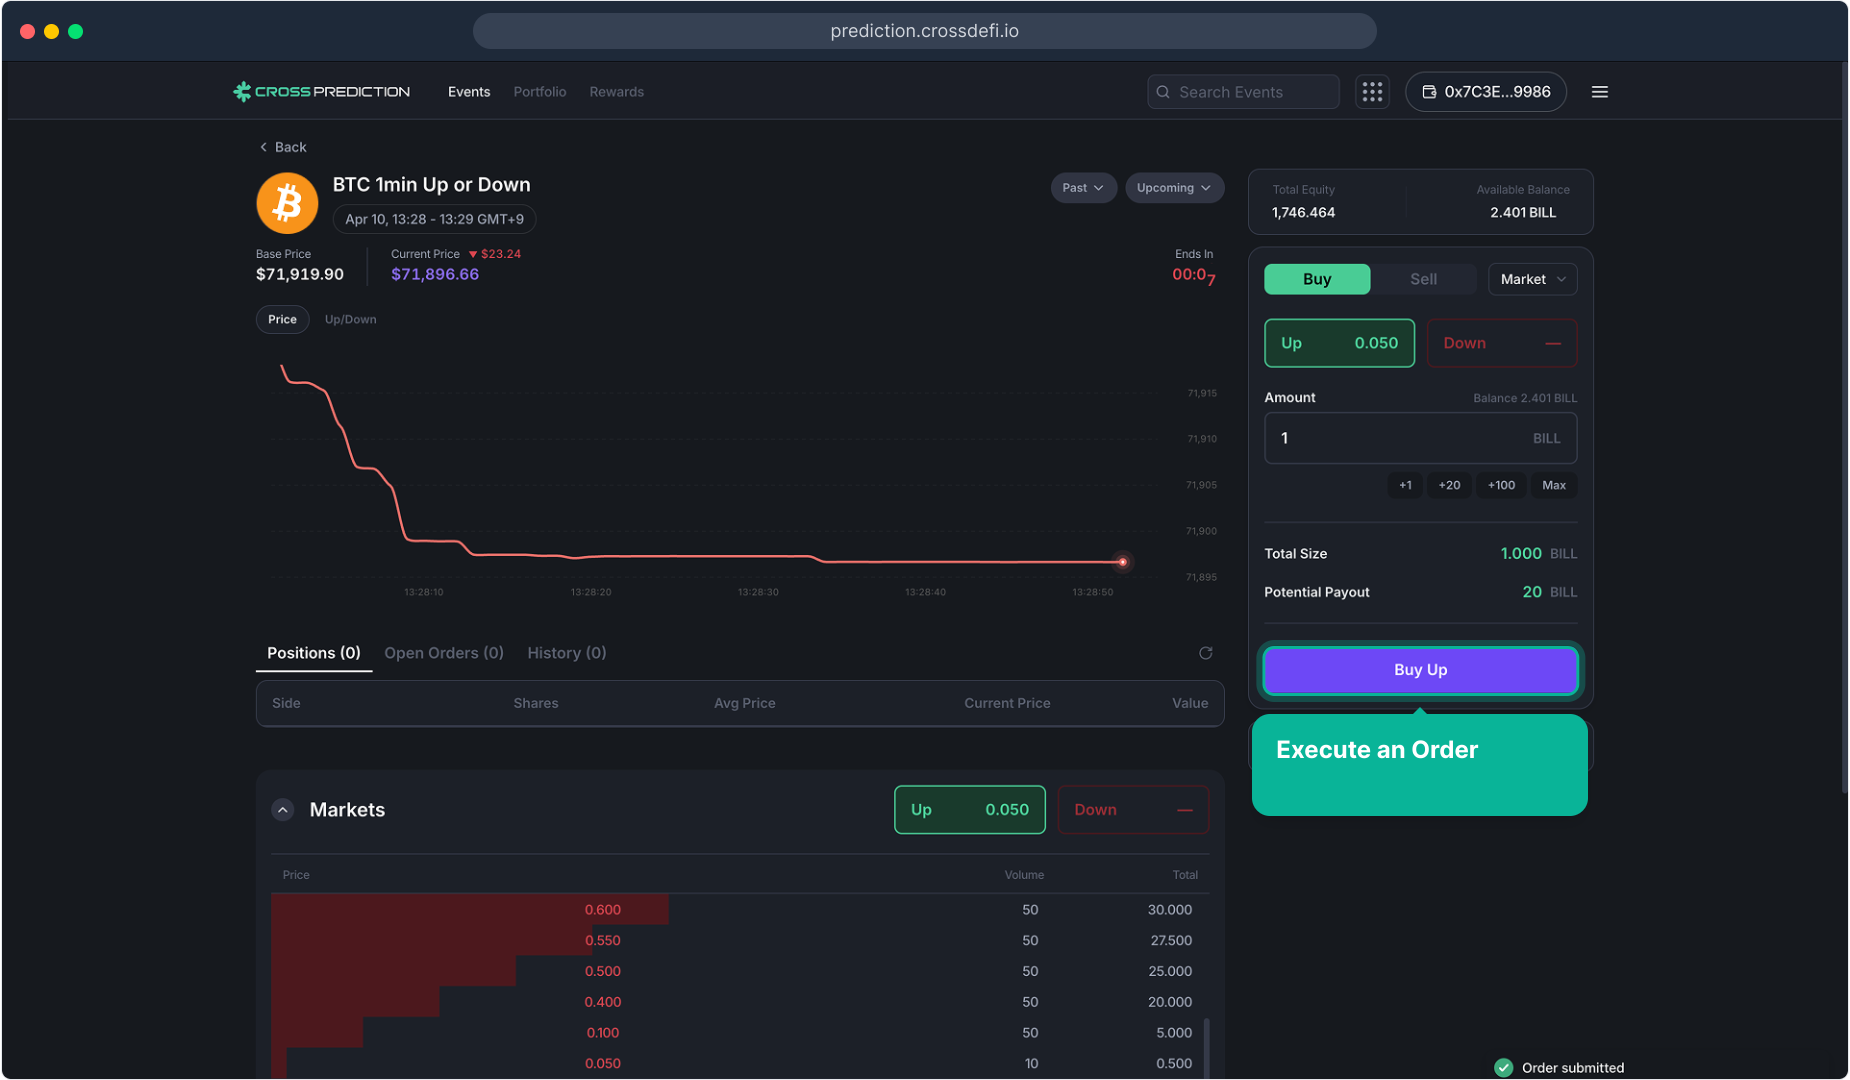This screenshot has height=1080, width=1850.
Task: Go back using the Back link
Action: tap(282, 147)
